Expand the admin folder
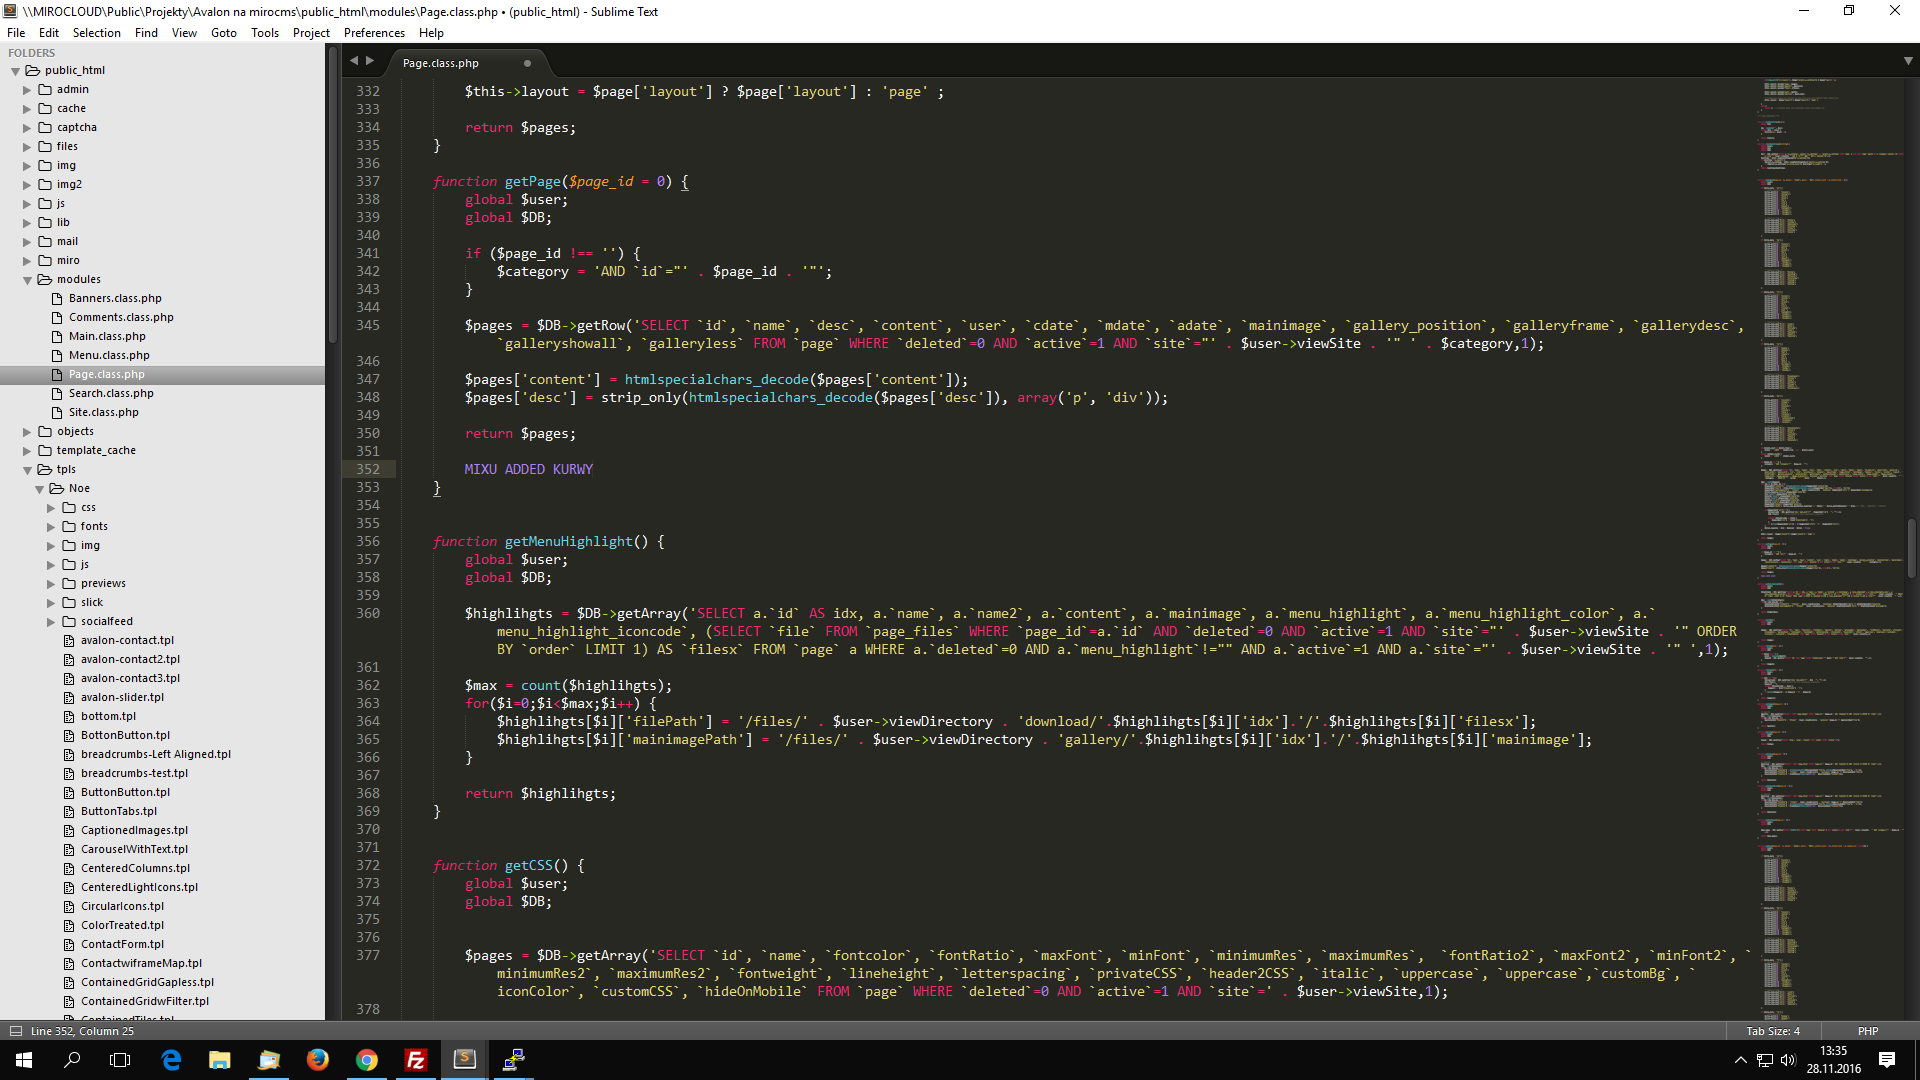This screenshot has width=1920, height=1080. pyautogui.click(x=28, y=90)
